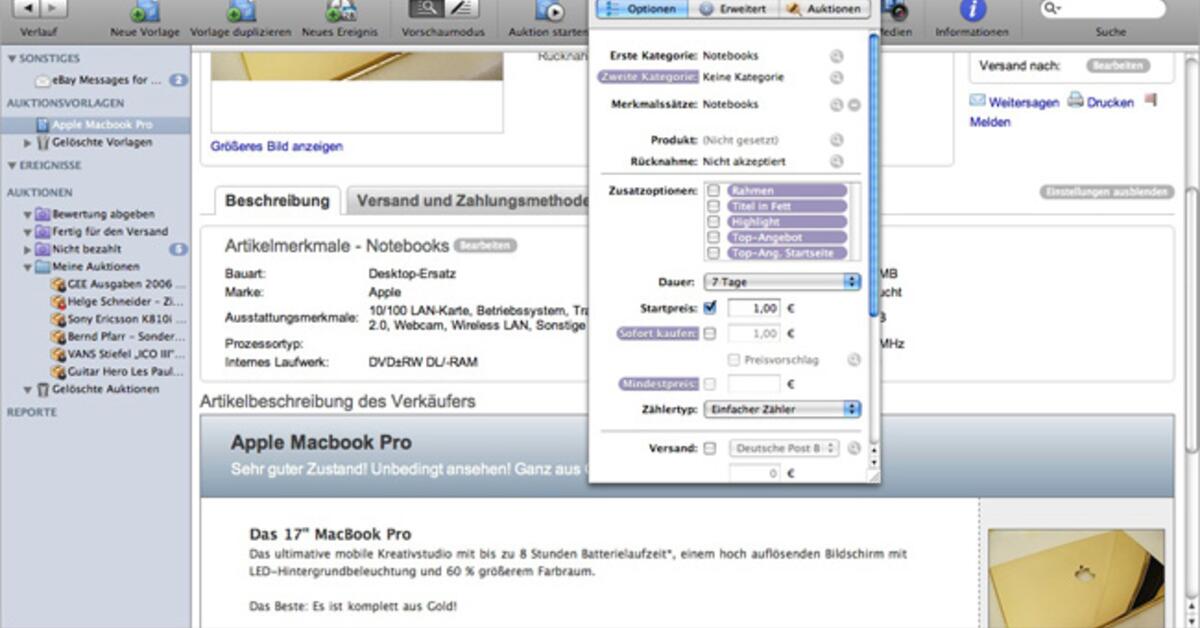Click Bearbeiten next to Artikelmerkmale
This screenshot has width=1200, height=628.
pyautogui.click(x=486, y=245)
